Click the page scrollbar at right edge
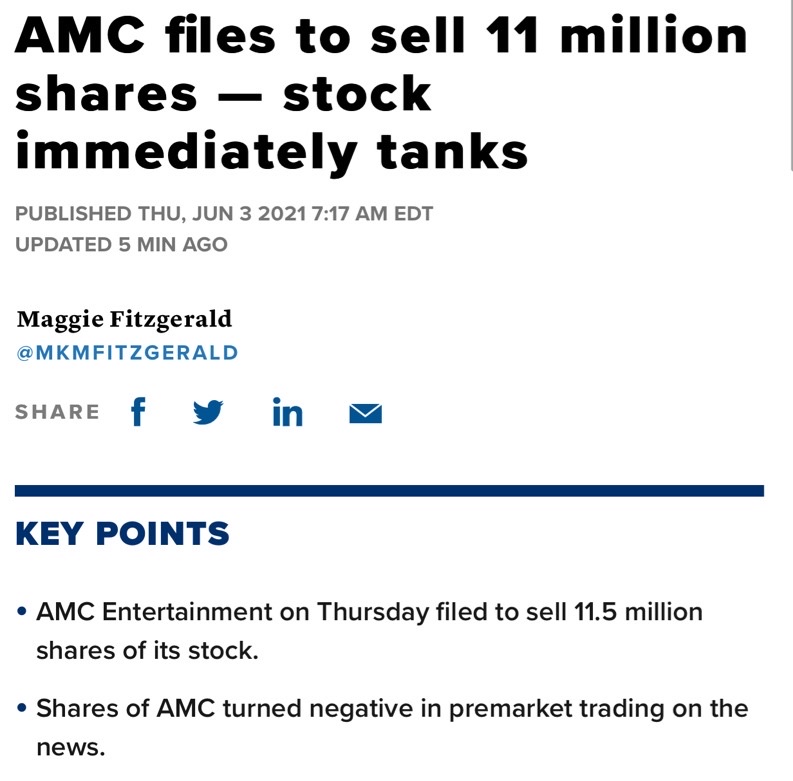 (x=790, y=86)
